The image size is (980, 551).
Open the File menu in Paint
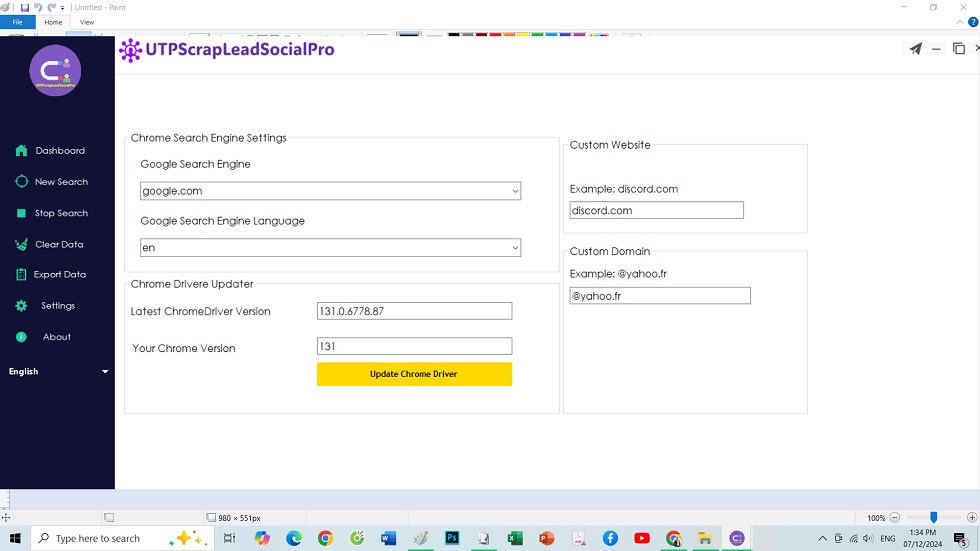click(x=18, y=22)
